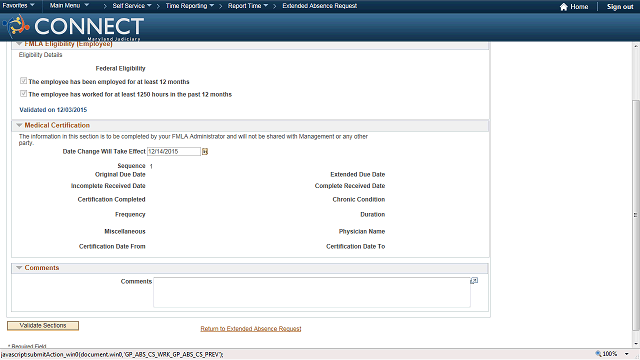Open the comments pop-out editor icon
Image resolution: width=640 pixels, height=360 pixels.
(474, 281)
